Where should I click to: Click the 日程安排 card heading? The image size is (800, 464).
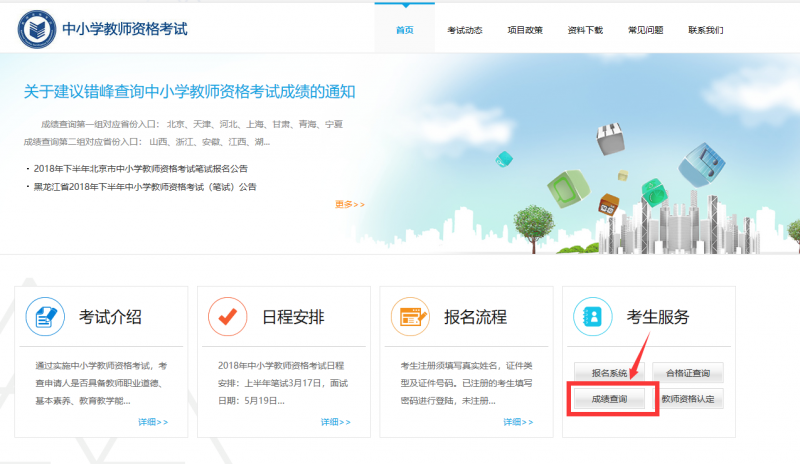pyautogui.click(x=293, y=316)
